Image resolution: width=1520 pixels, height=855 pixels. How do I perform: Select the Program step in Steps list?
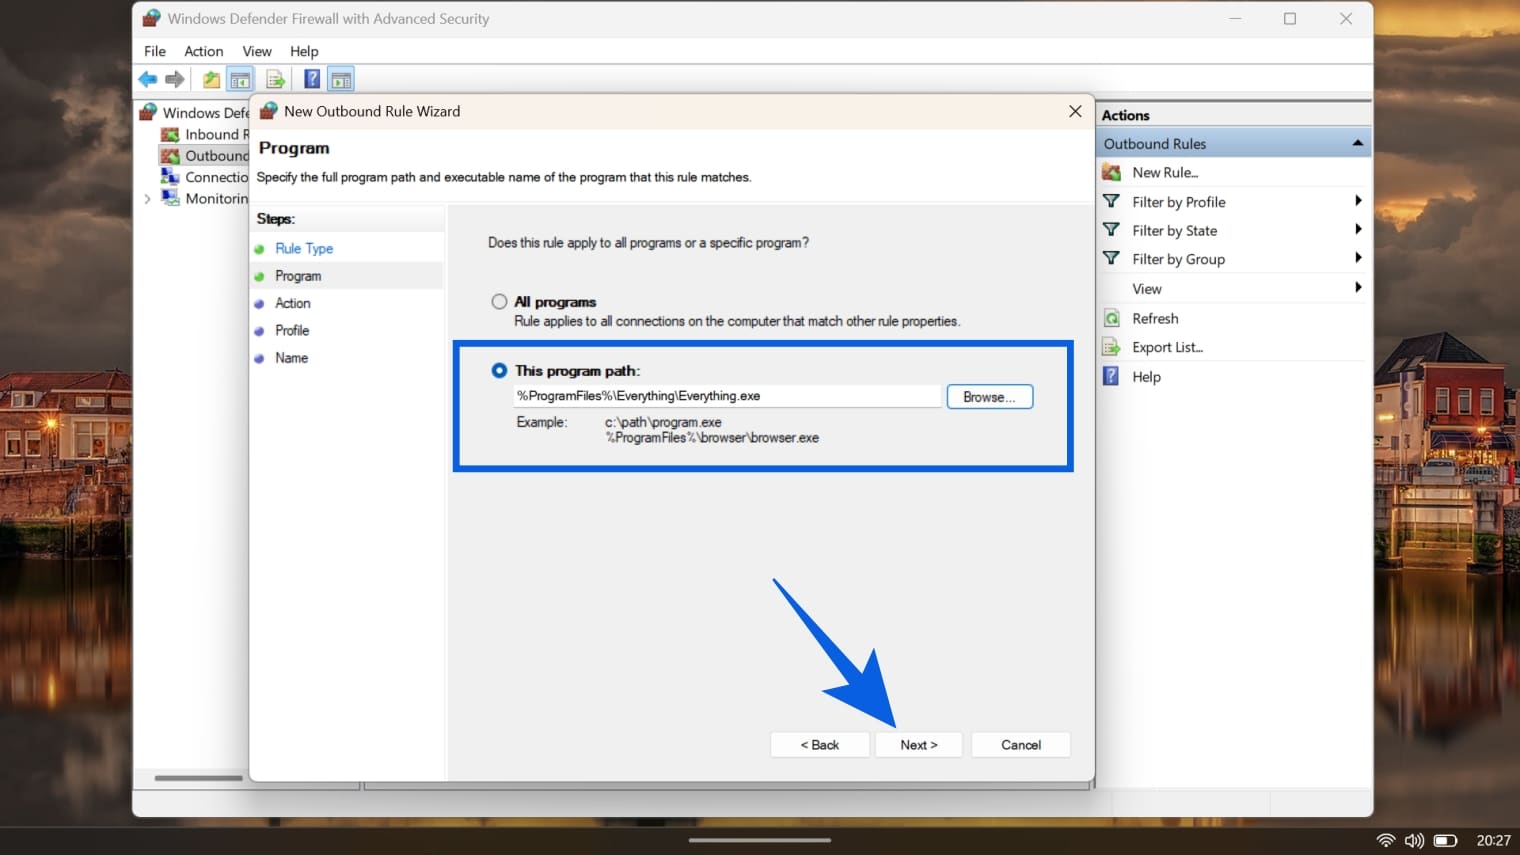[x=298, y=276]
